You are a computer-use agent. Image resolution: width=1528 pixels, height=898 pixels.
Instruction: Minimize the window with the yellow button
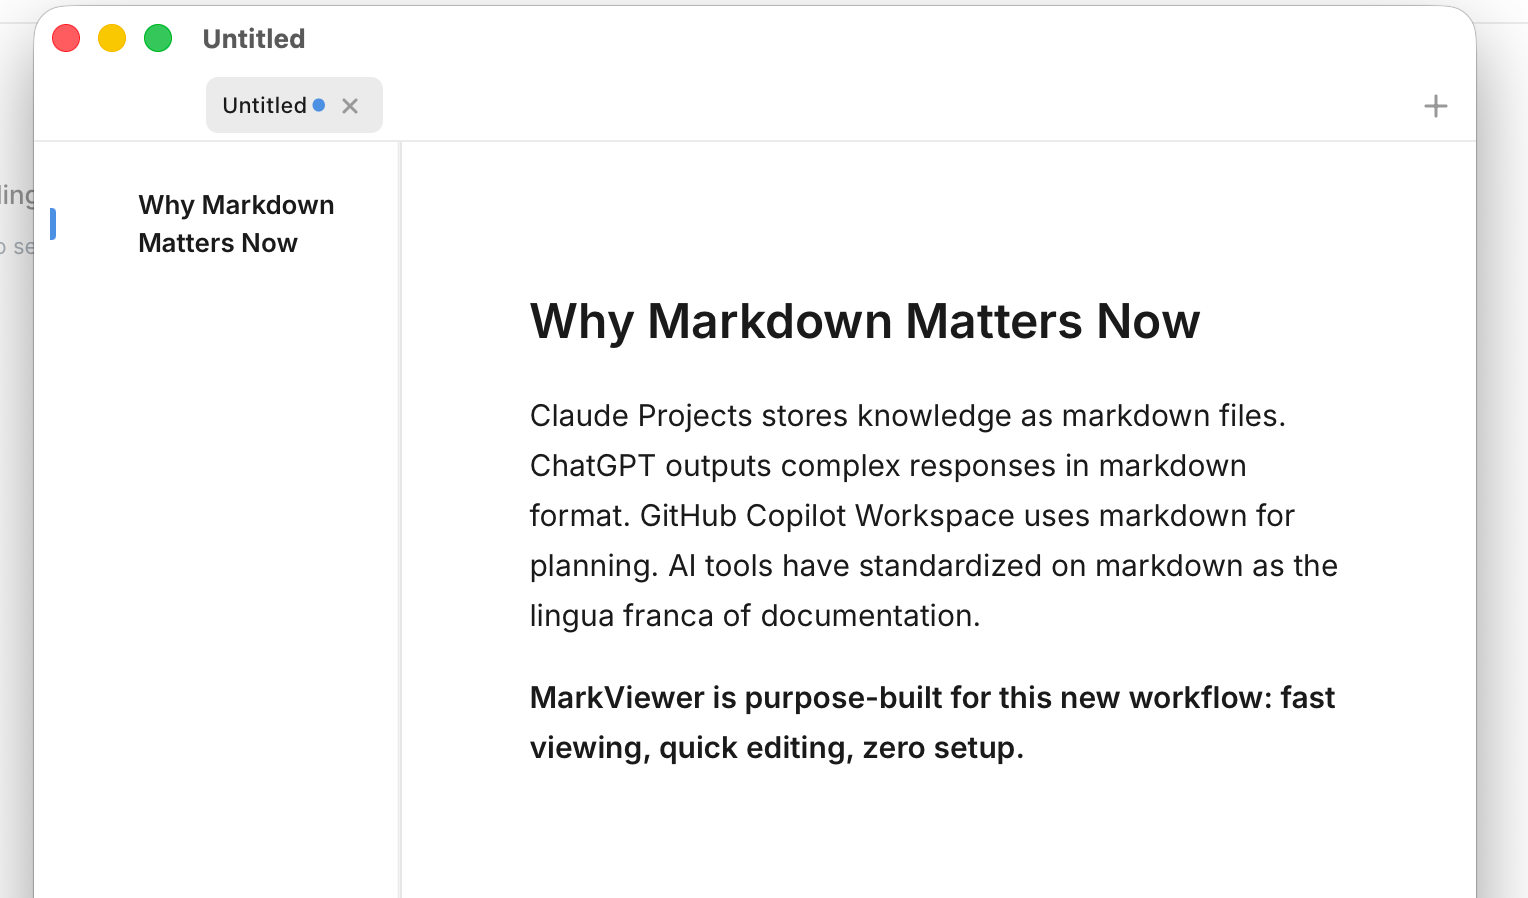point(112,39)
